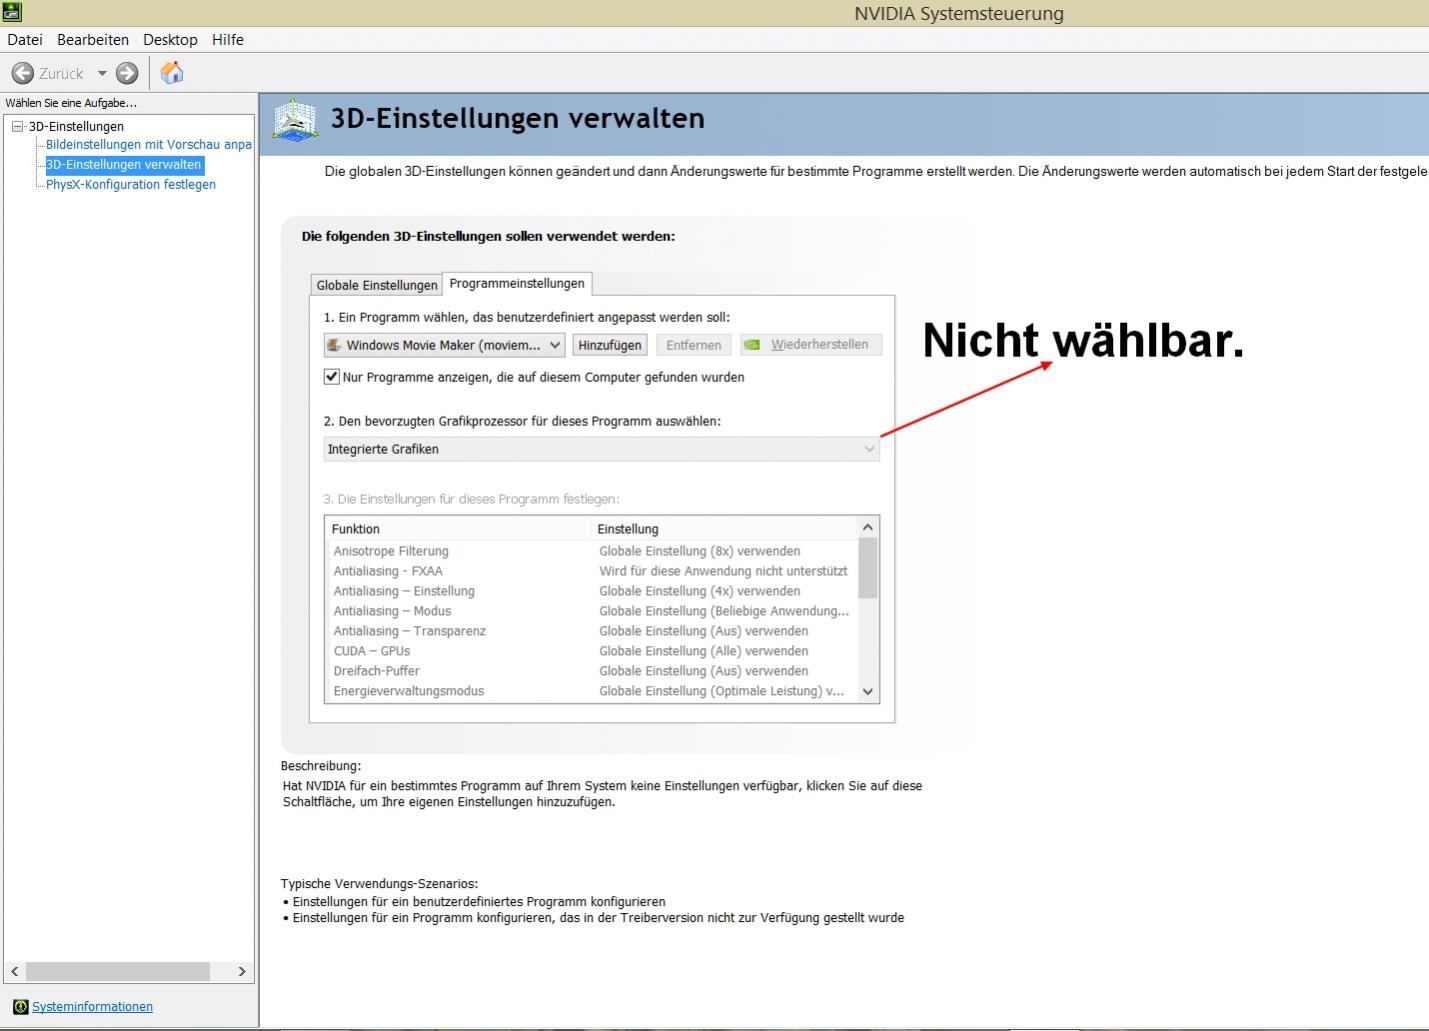Select Antialiasing - FXAA row
The height and width of the screenshot is (1031, 1429).
[x=592, y=571]
